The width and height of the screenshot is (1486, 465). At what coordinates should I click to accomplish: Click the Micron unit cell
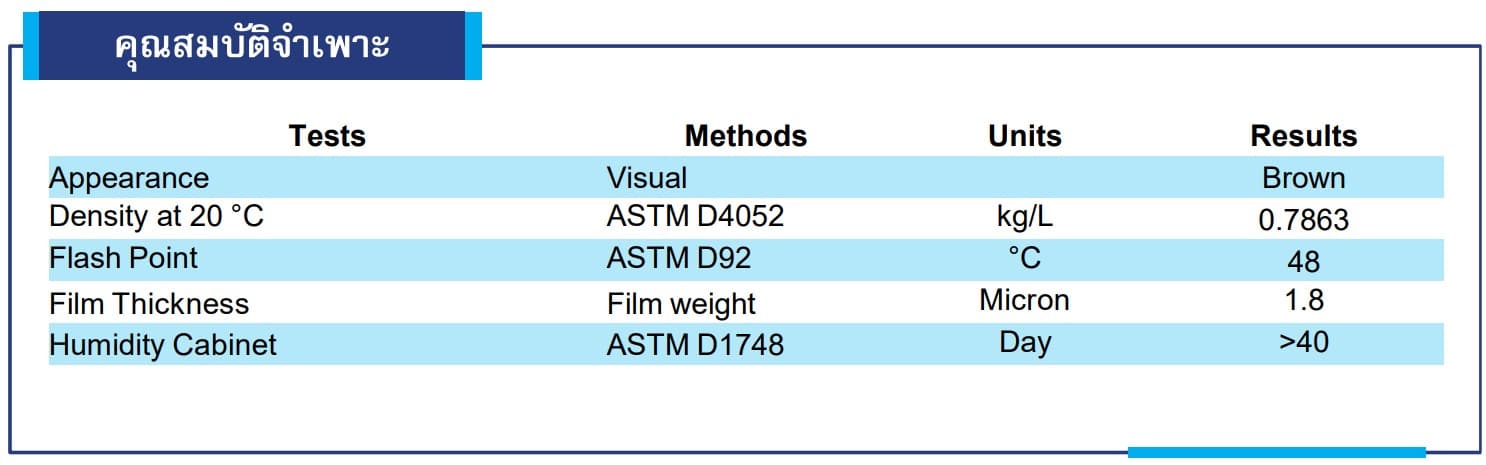tap(1024, 299)
